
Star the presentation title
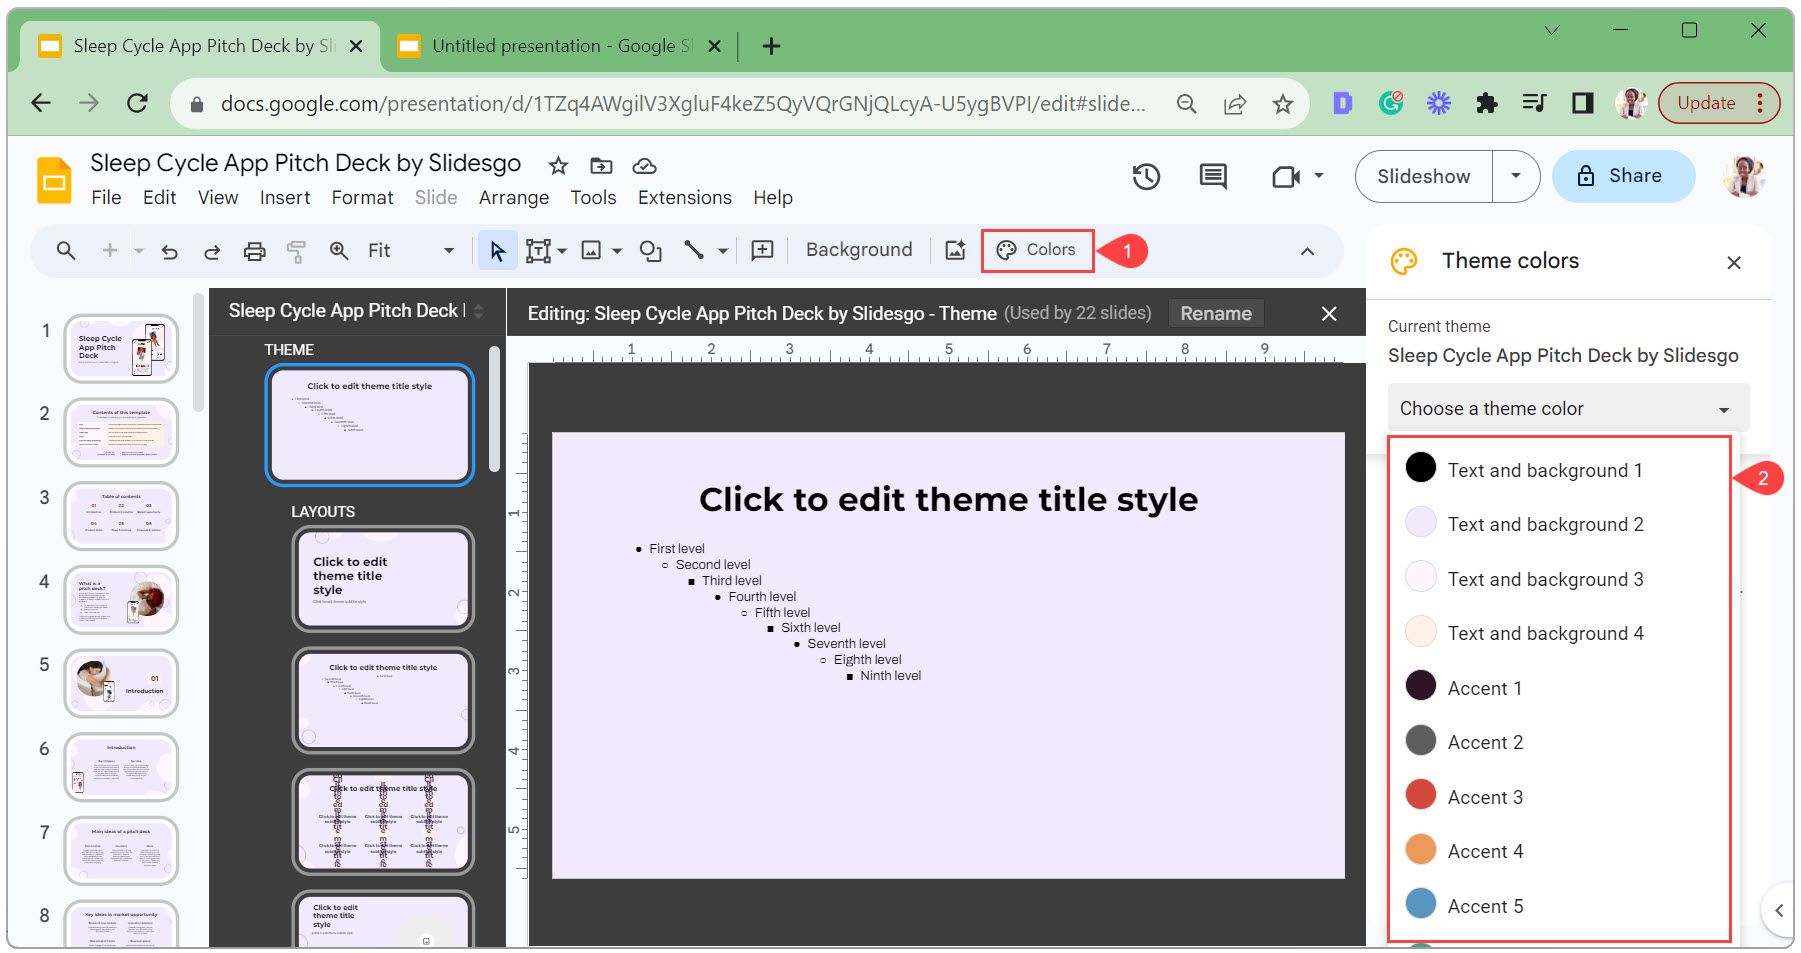pyautogui.click(x=558, y=166)
